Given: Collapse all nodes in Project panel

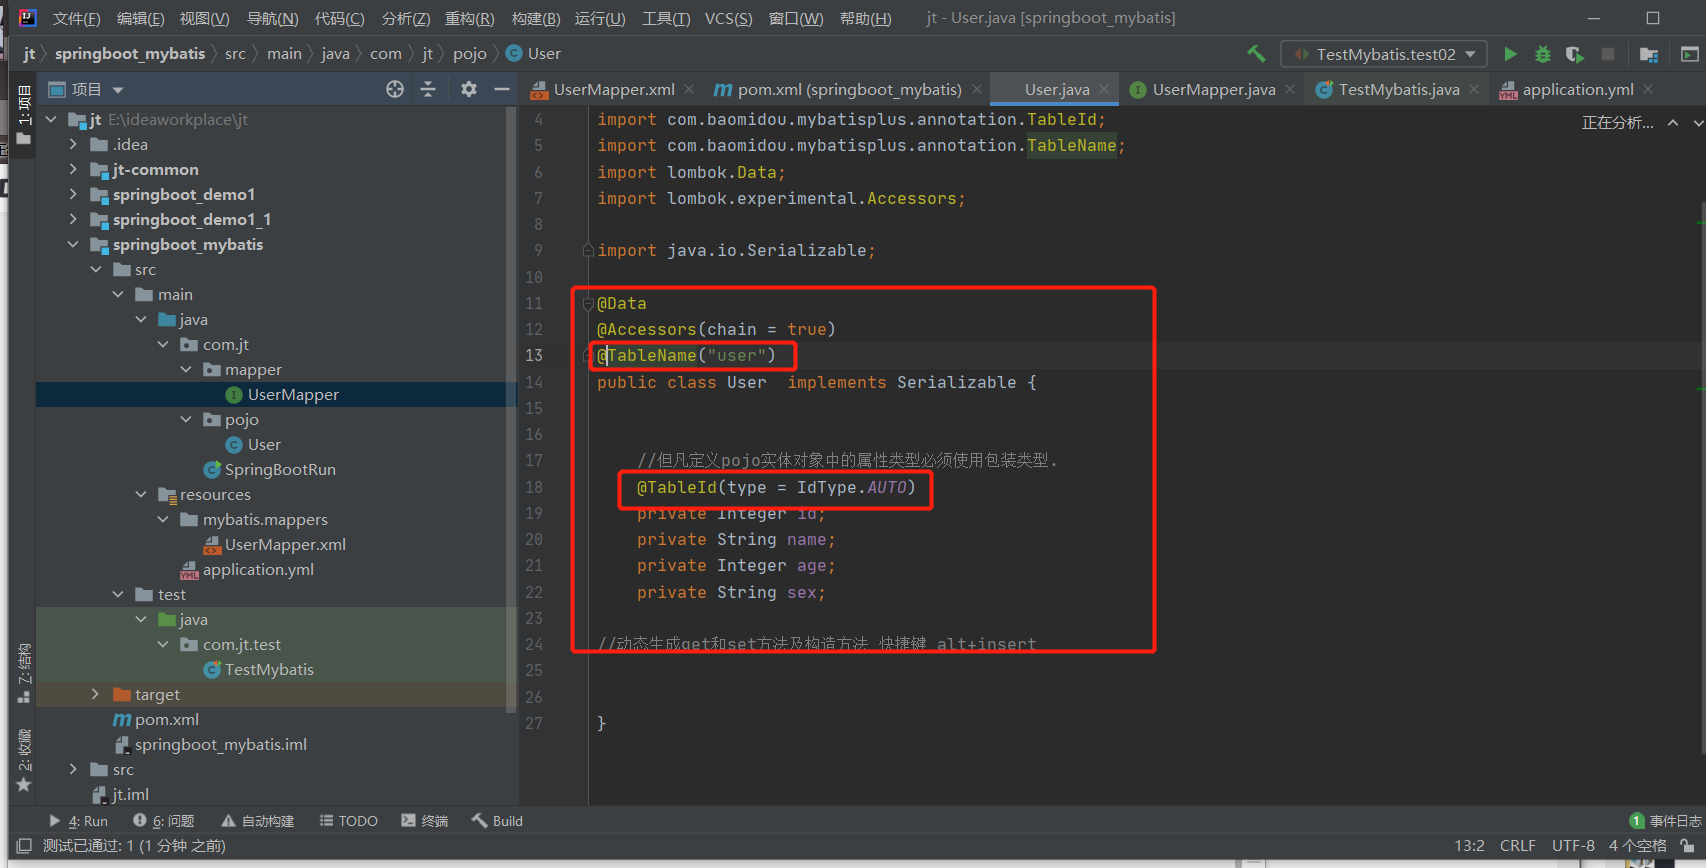Looking at the screenshot, I should pos(428,89).
